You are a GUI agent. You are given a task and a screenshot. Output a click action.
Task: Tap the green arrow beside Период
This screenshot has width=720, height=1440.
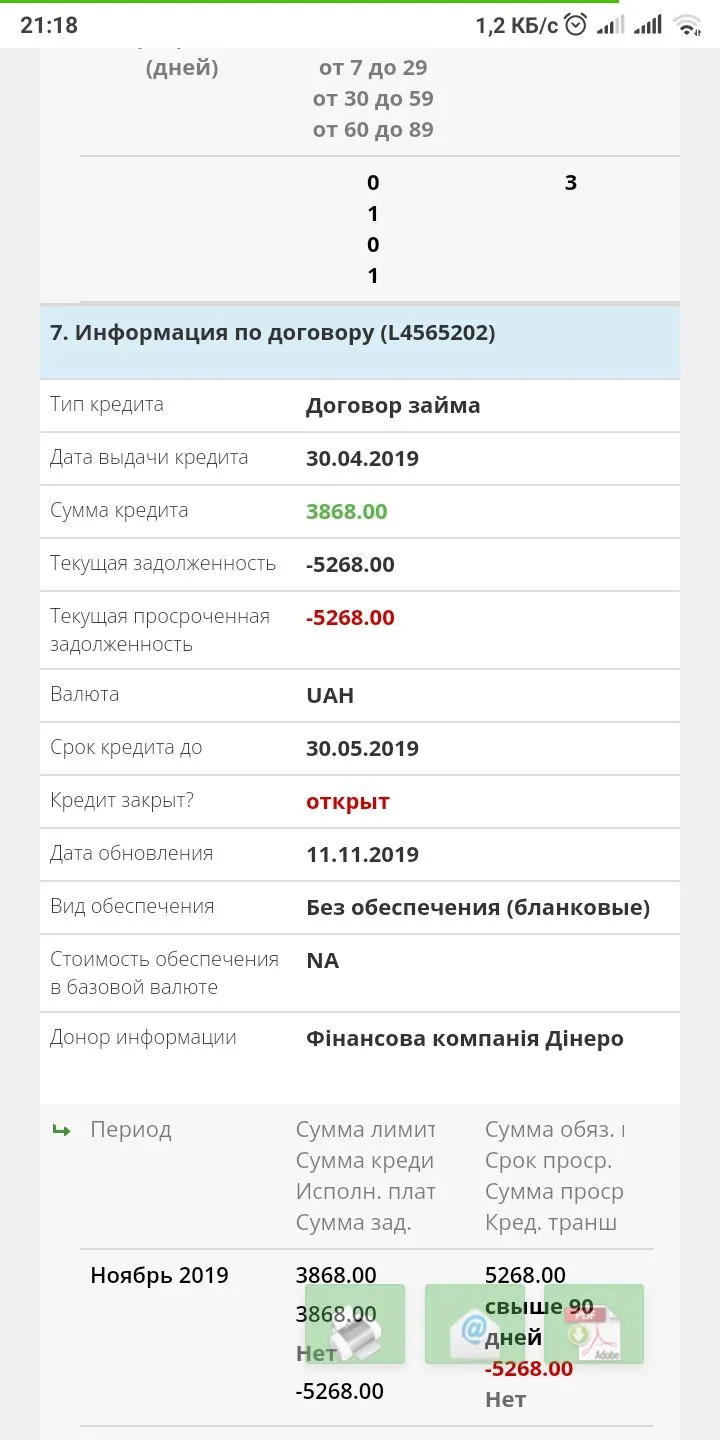(x=62, y=1130)
